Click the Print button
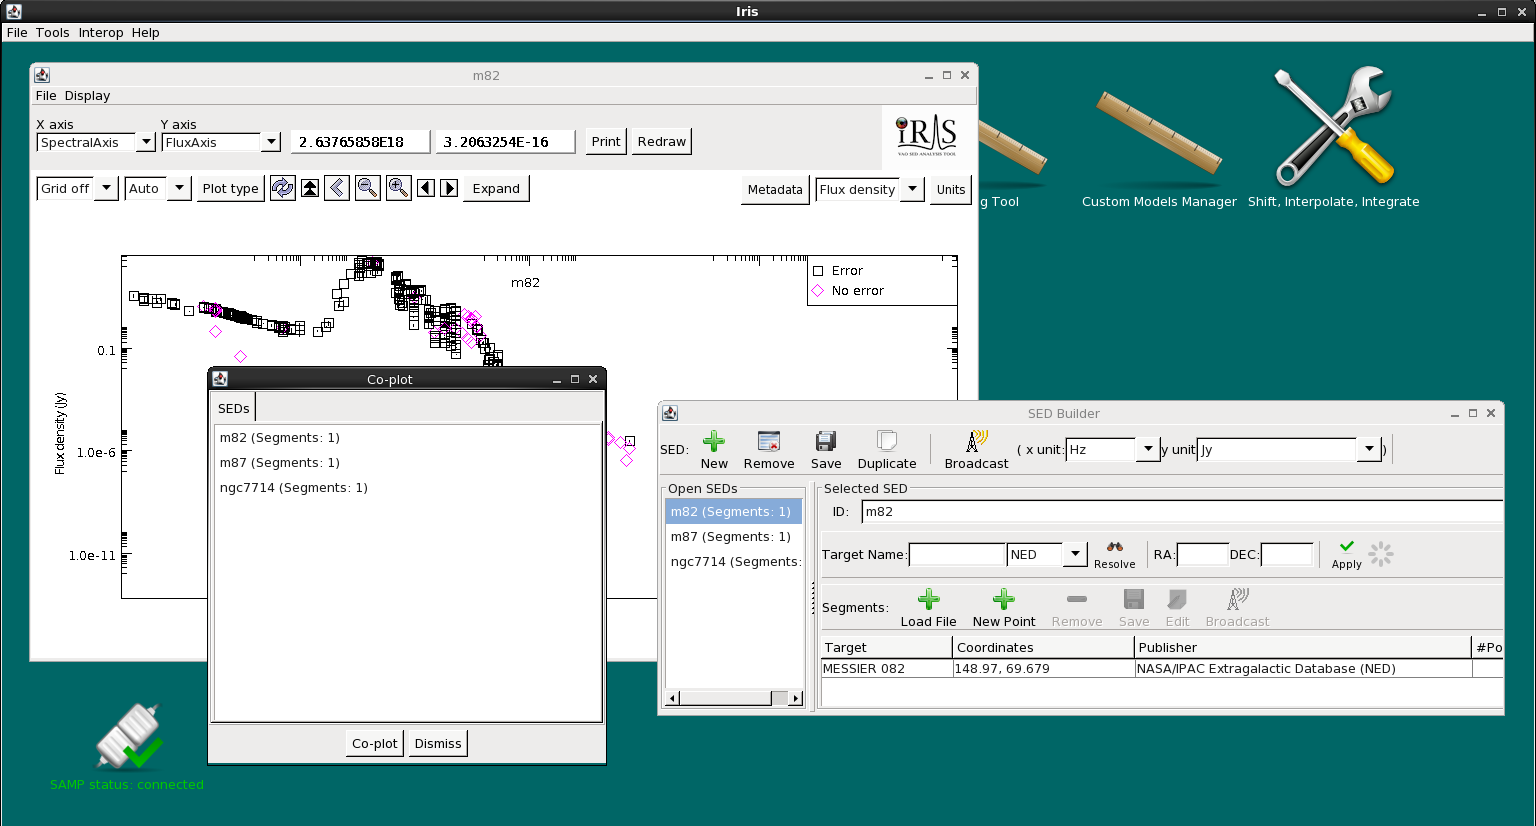This screenshot has height=826, width=1536. pyautogui.click(x=606, y=141)
